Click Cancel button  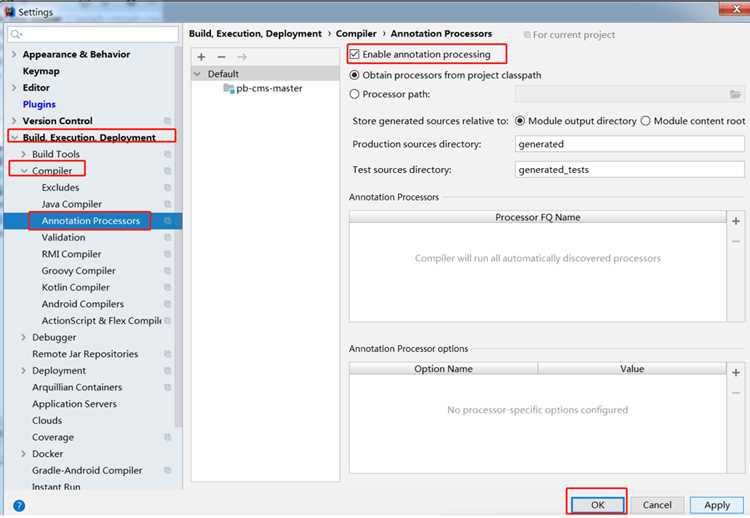tap(657, 505)
